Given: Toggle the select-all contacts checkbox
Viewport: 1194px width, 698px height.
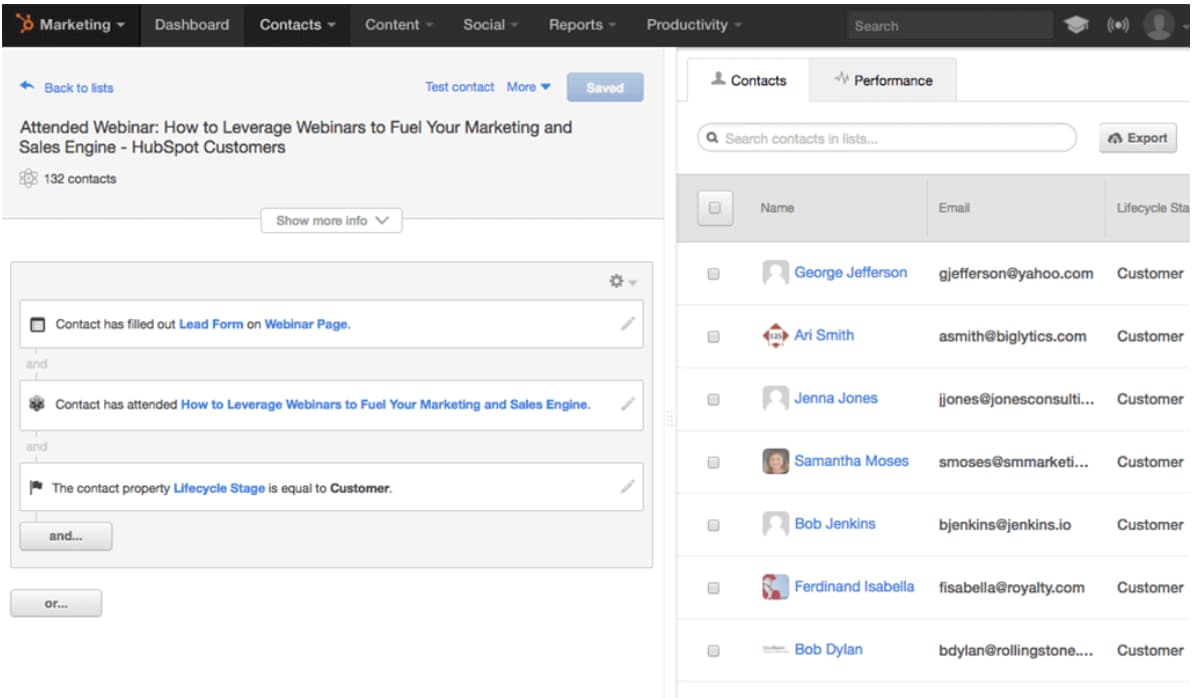Looking at the screenshot, I should (714, 208).
